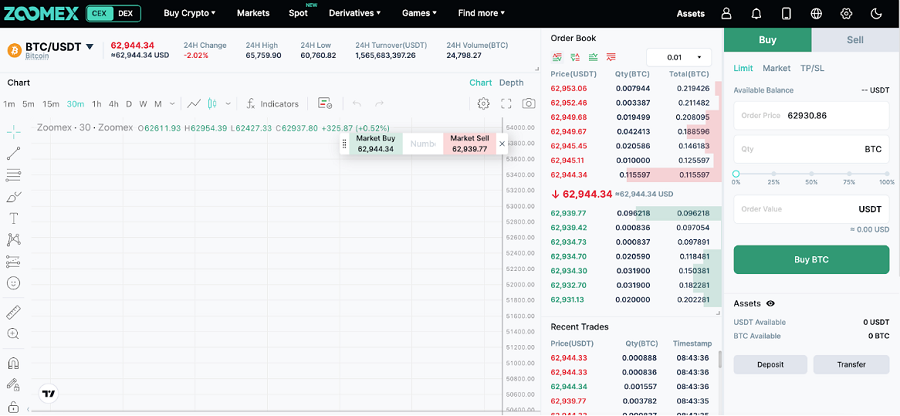Open chart settings gear

click(x=483, y=104)
